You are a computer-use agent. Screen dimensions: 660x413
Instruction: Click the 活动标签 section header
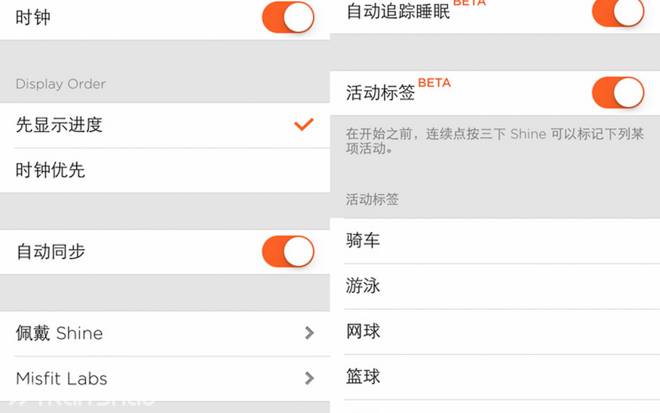372,199
